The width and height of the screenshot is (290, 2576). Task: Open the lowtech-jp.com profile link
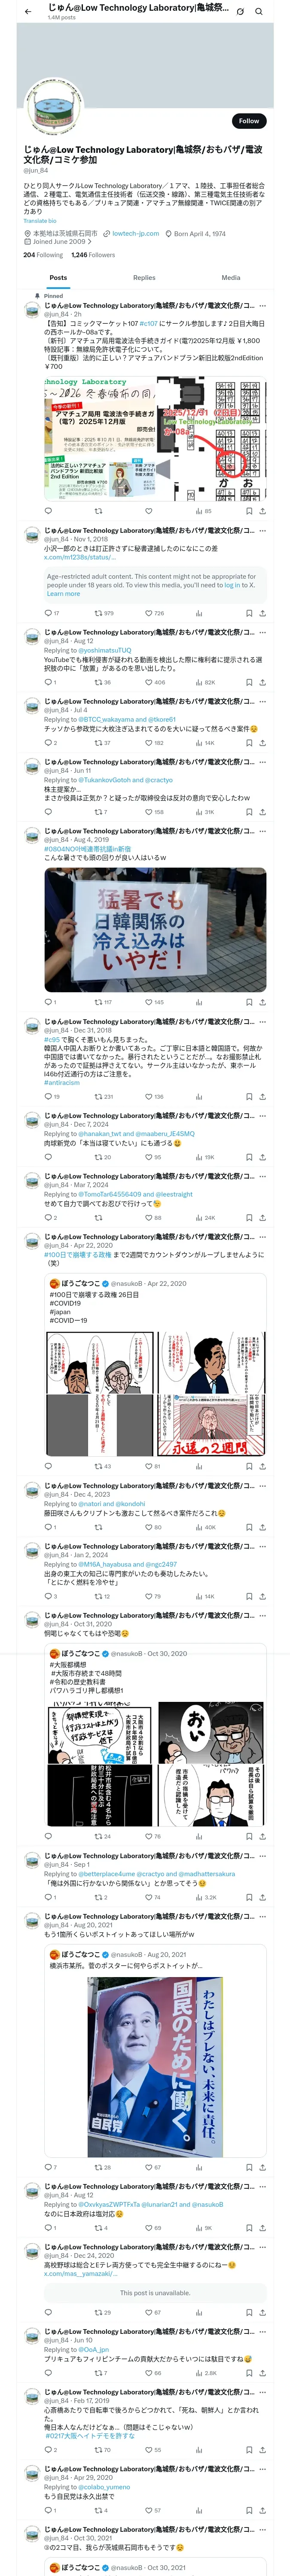[135, 234]
